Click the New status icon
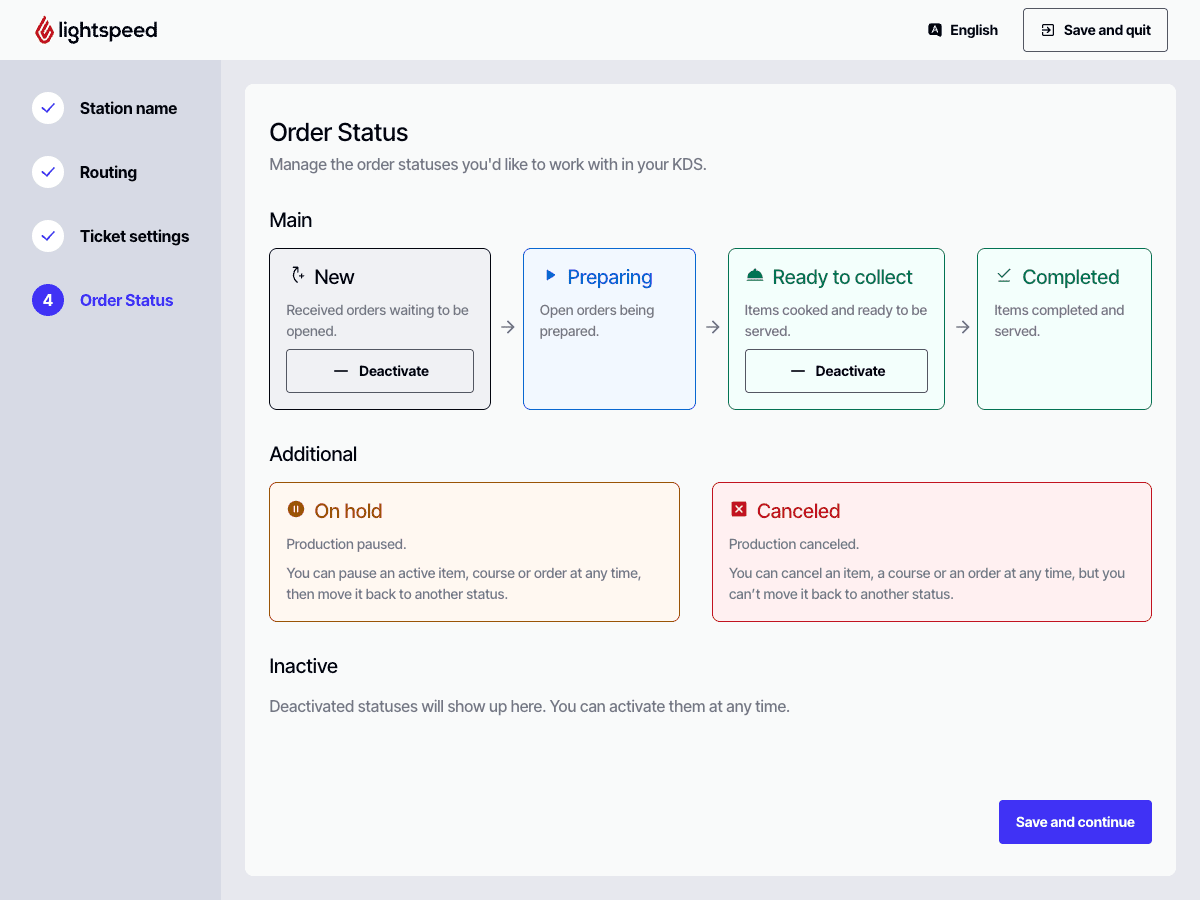 coord(297,276)
